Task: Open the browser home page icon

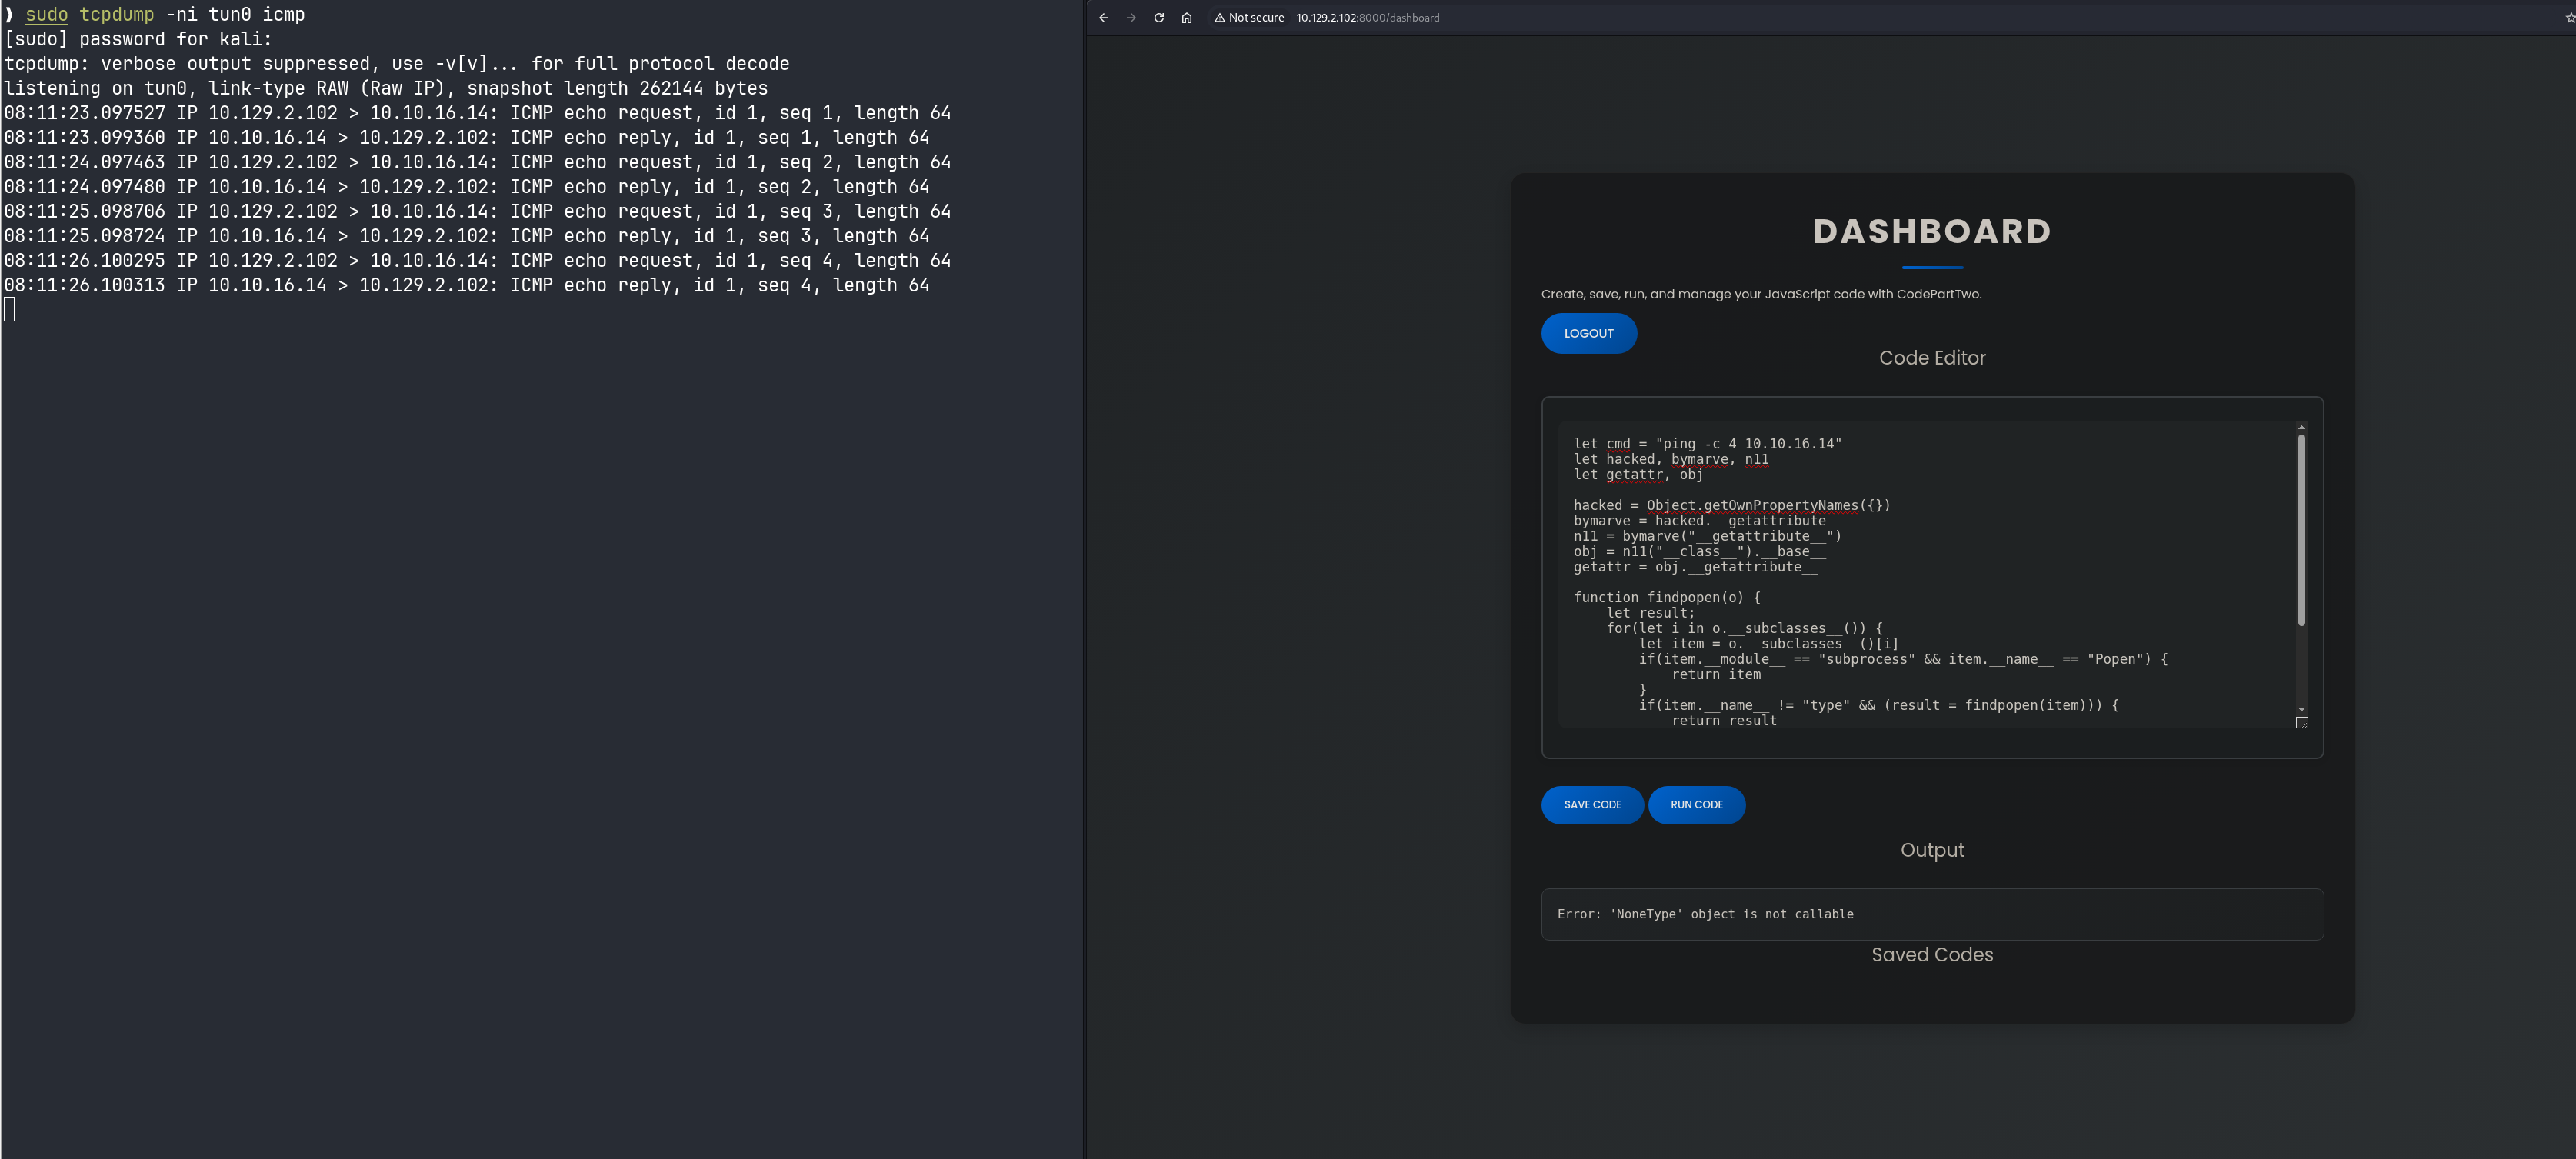Action: (x=1187, y=18)
